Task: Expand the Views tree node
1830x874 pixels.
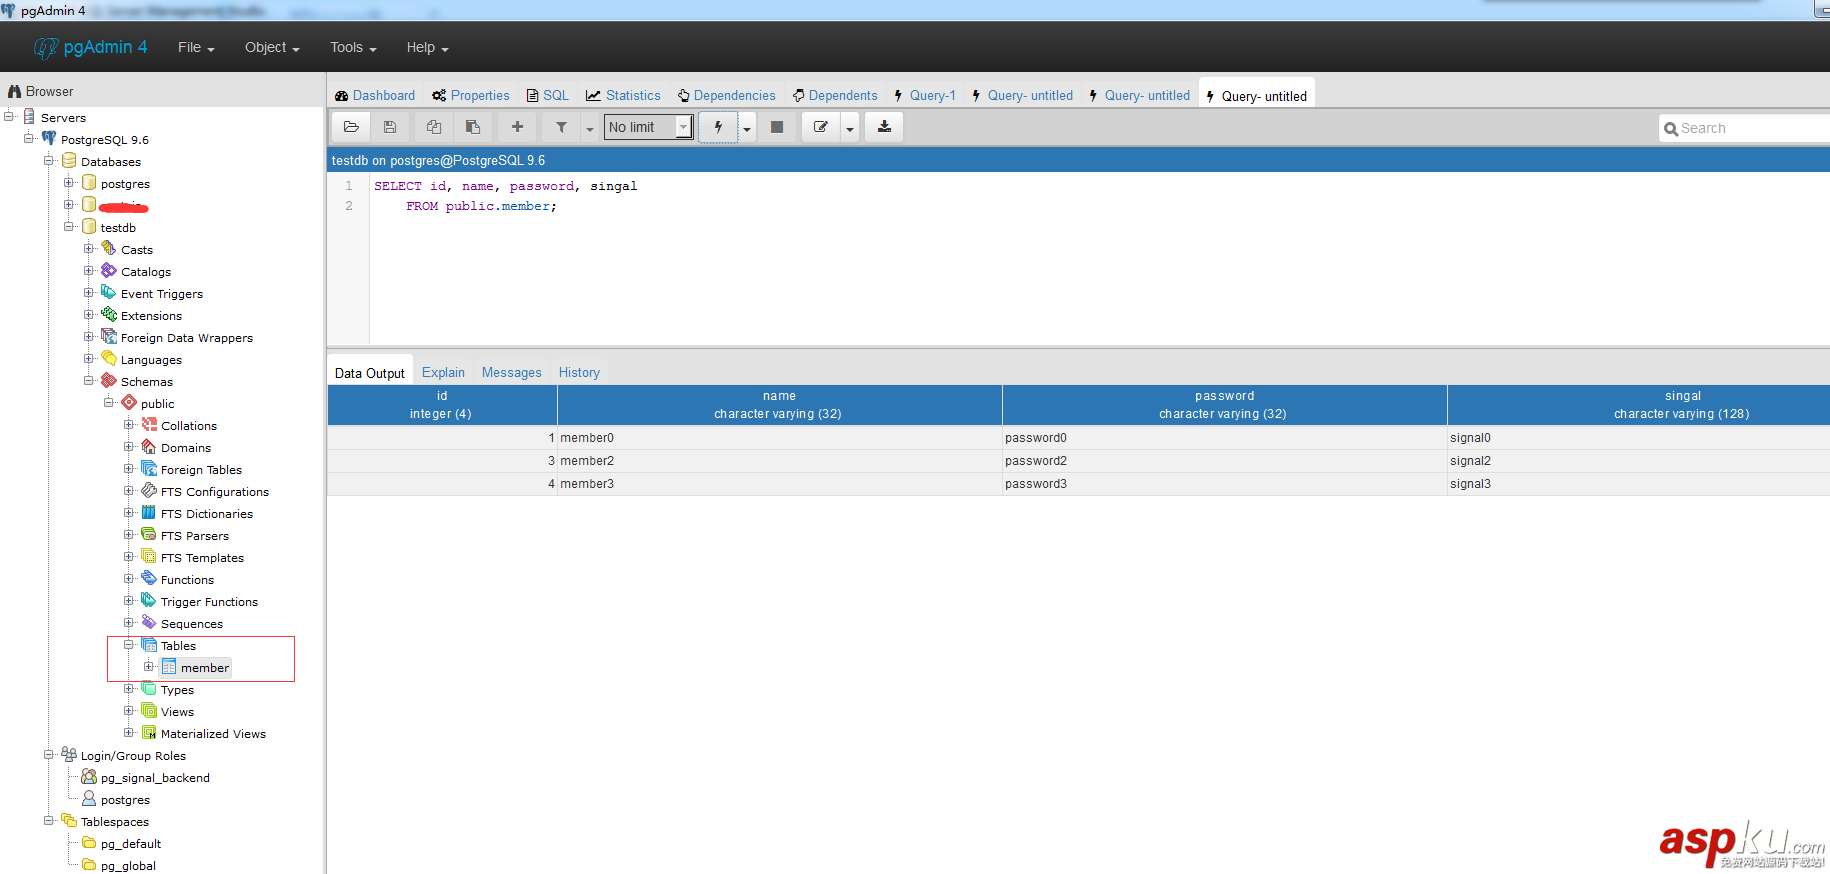Action: 129,711
